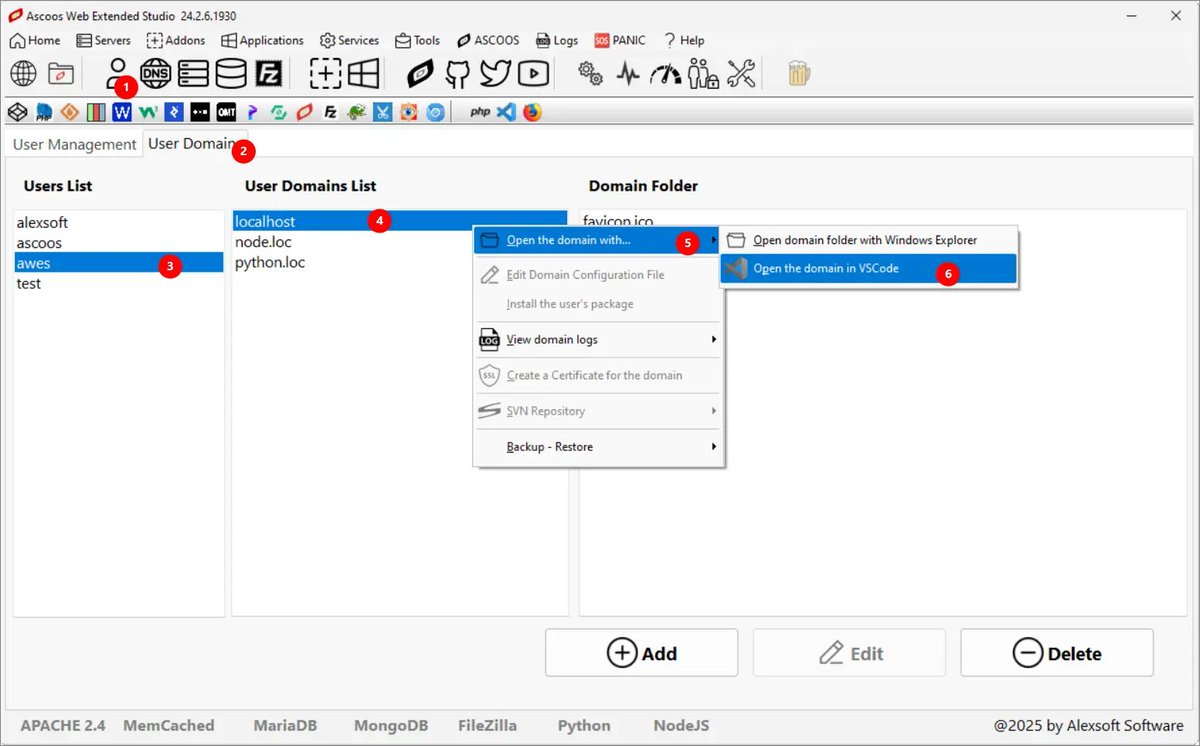
Task: Click the VSCode icon in the lower toolbar
Action: [x=507, y=111]
